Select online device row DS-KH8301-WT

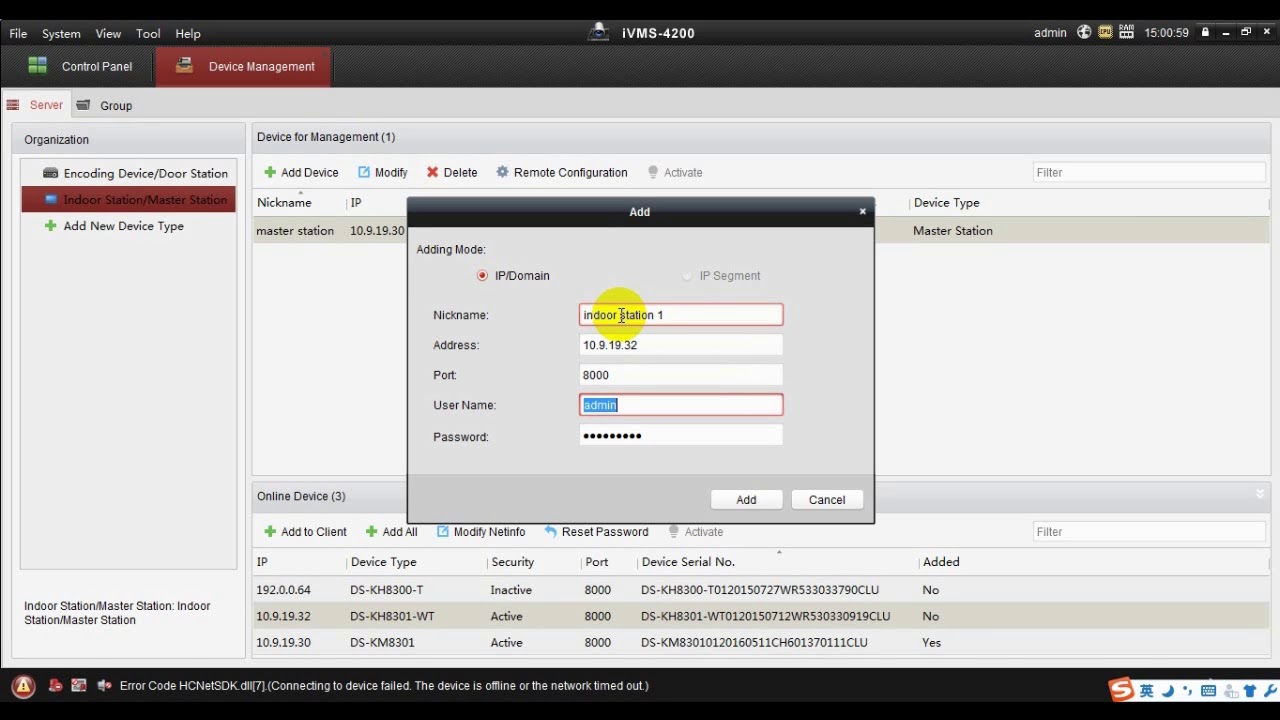(761, 616)
